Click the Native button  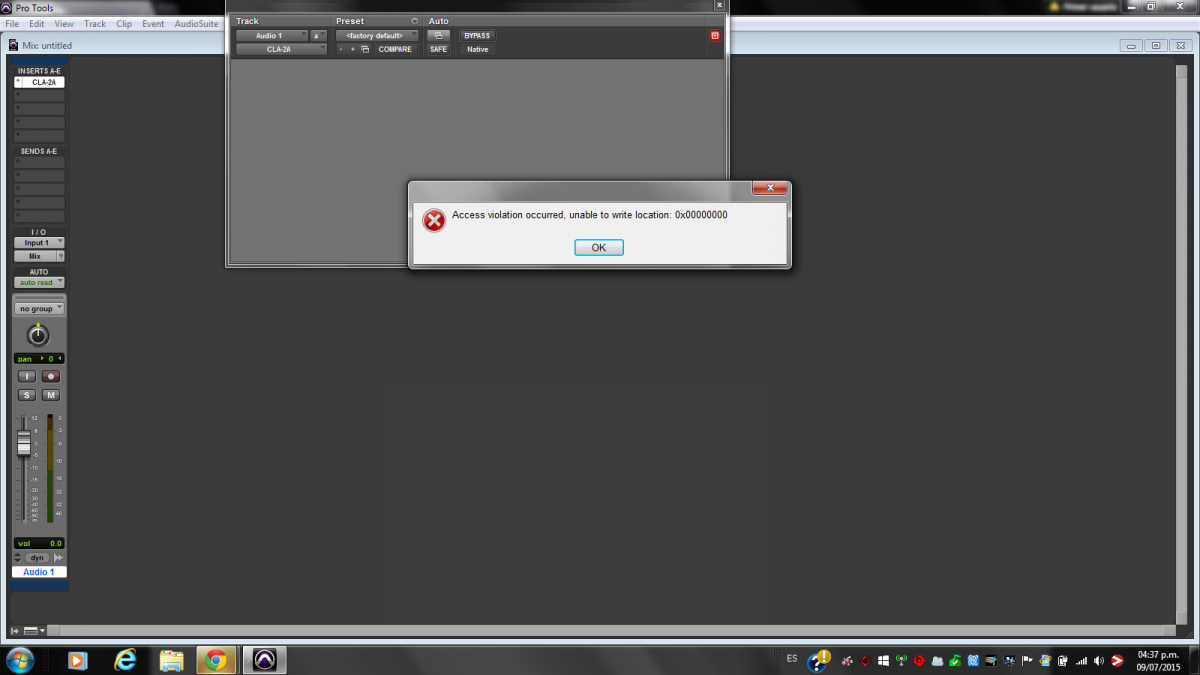pos(477,49)
